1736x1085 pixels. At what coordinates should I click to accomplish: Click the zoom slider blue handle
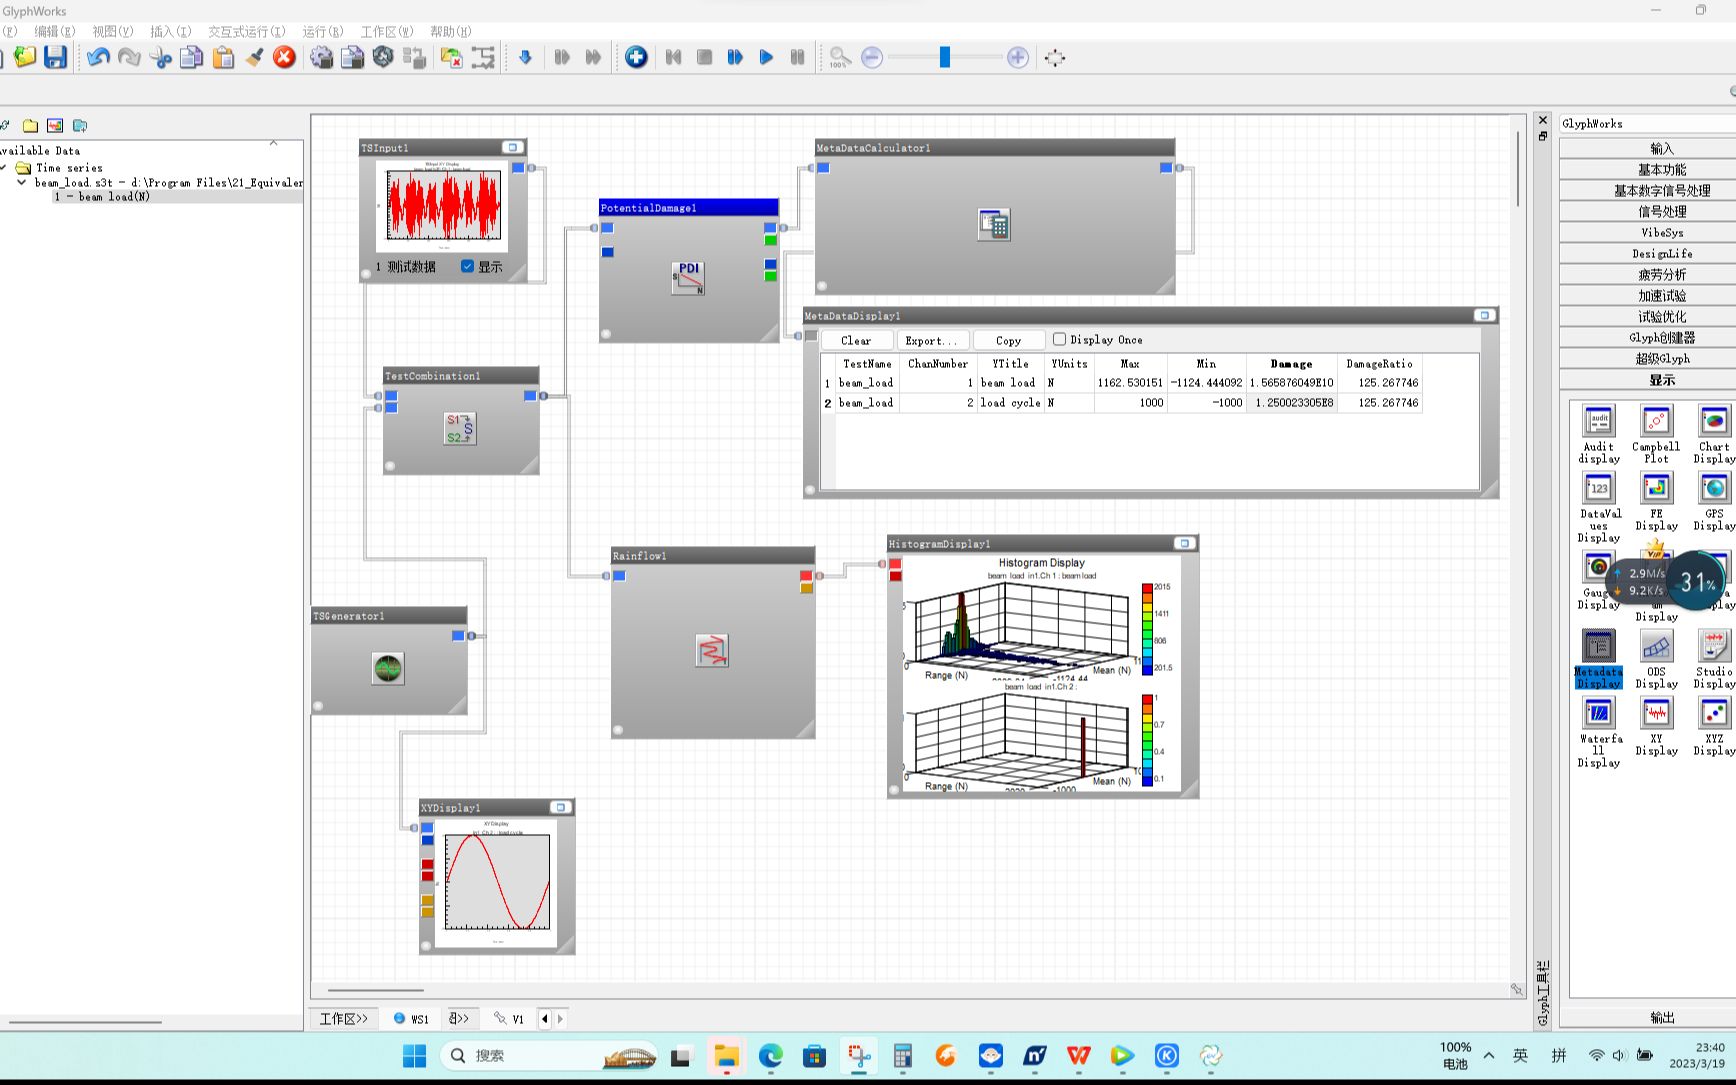(x=944, y=57)
